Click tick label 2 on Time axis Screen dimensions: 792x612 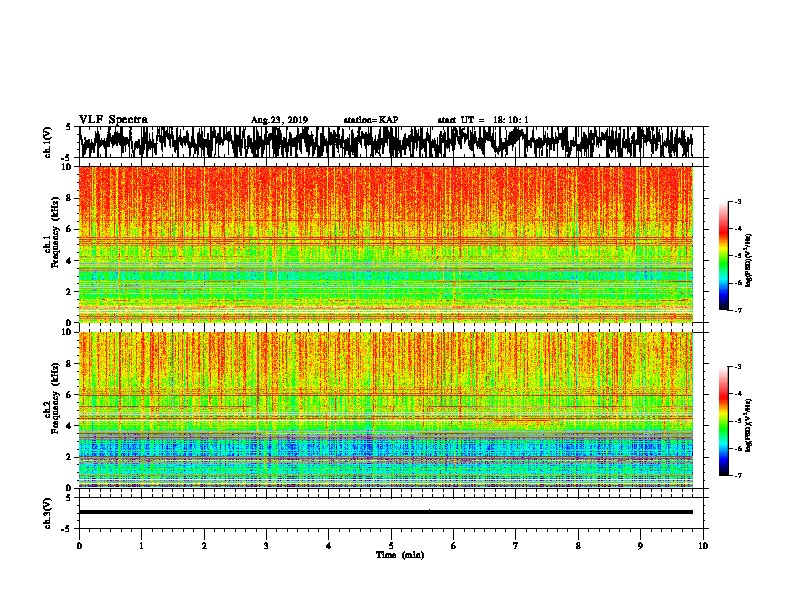pos(204,546)
